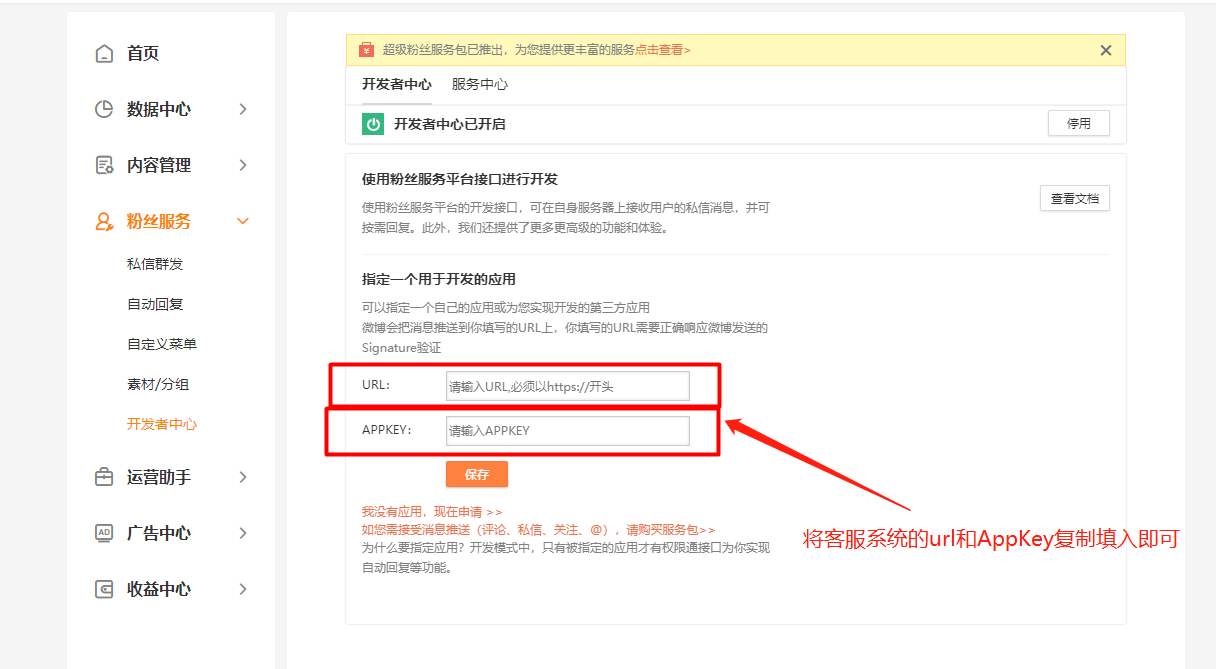Select 开发者中心 in the sidebar
This screenshot has width=1216, height=669.
[162, 424]
